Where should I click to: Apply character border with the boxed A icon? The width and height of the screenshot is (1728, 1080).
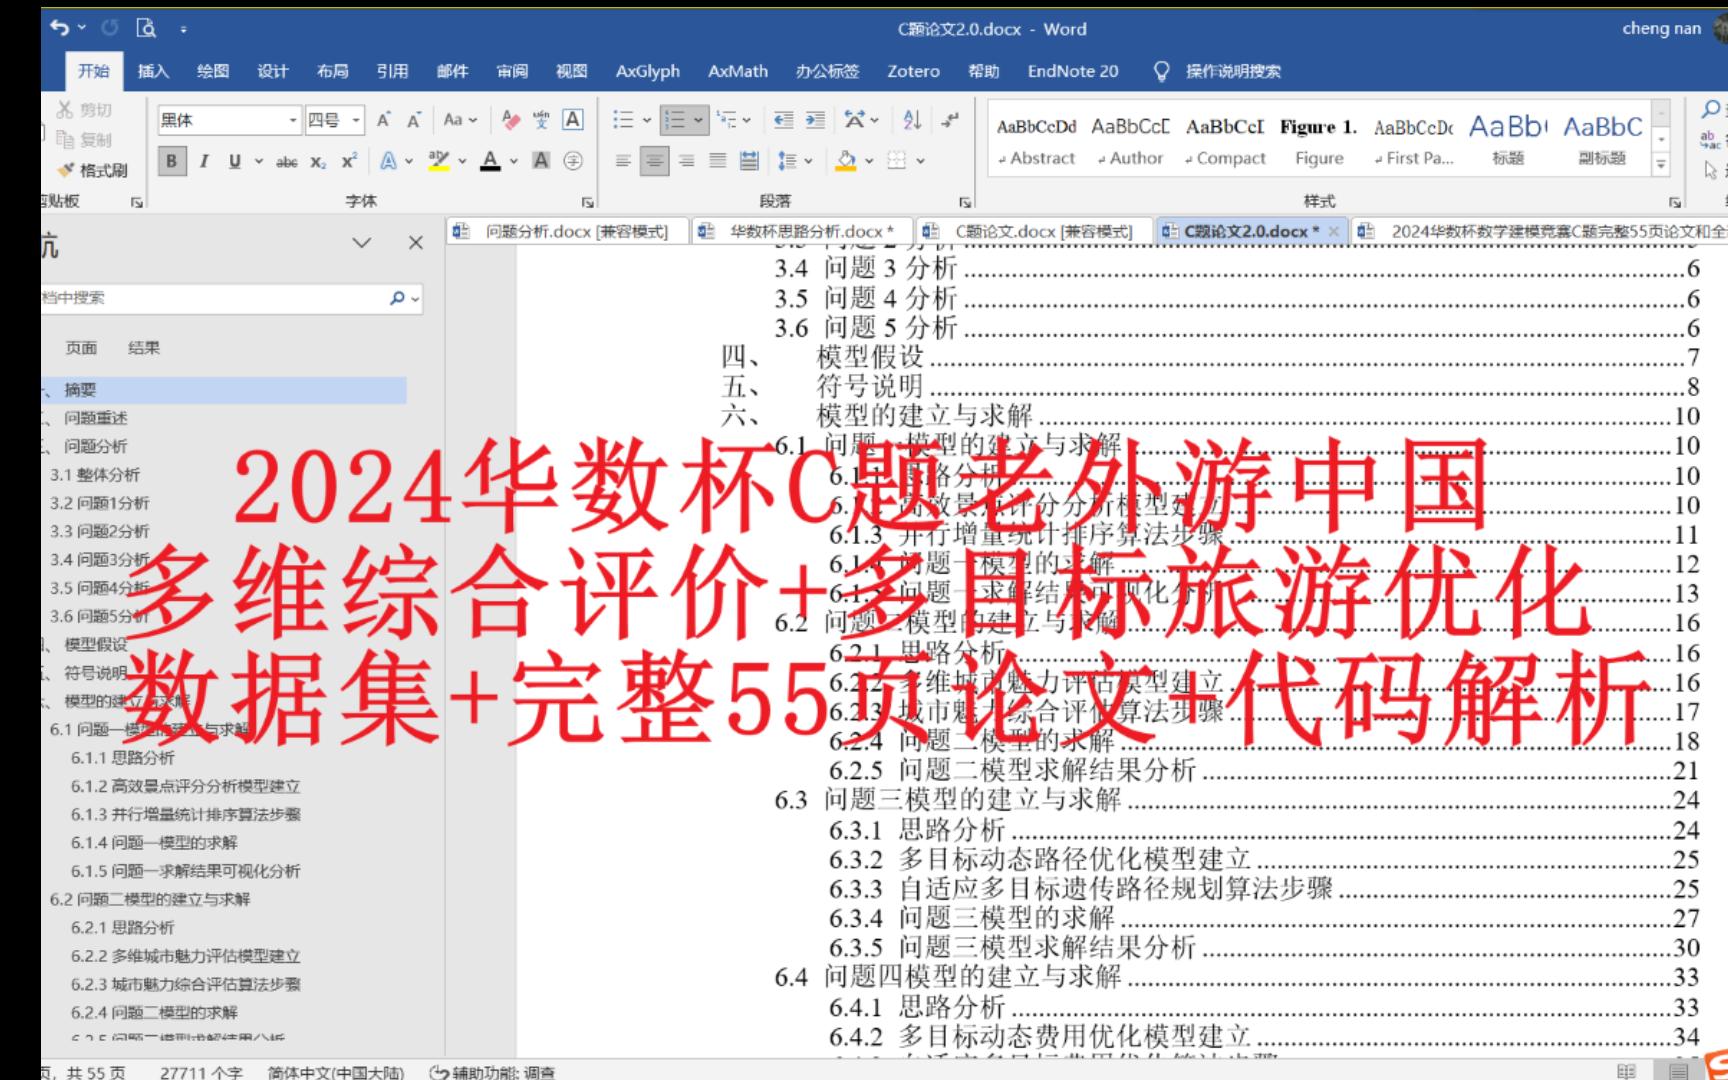(572, 120)
